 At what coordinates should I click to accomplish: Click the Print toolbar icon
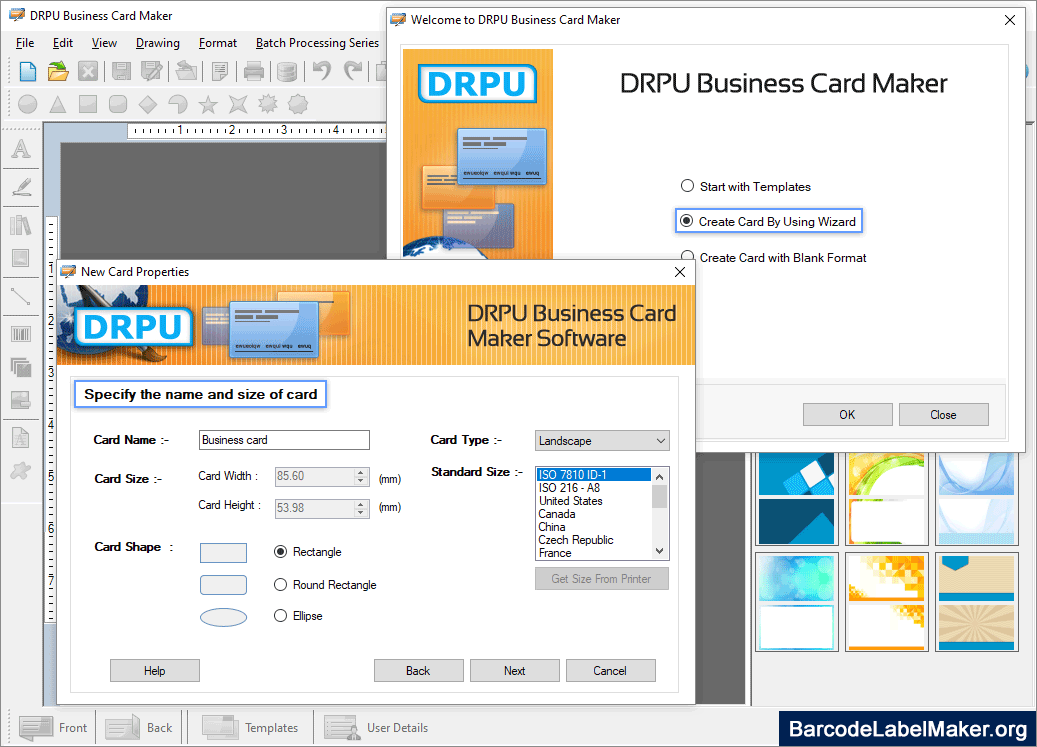pos(254,71)
